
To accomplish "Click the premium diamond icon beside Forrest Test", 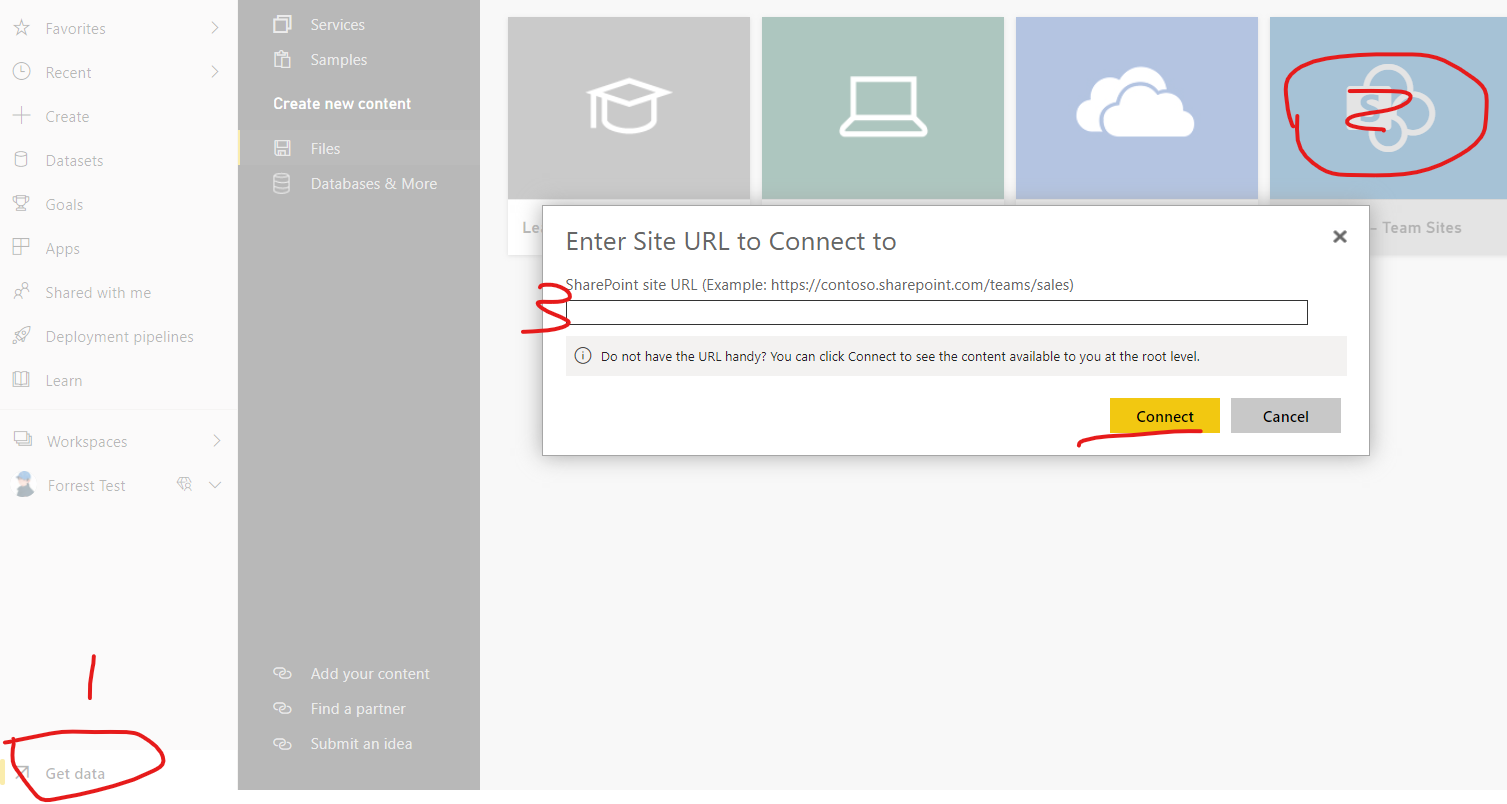I will pos(184,485).
